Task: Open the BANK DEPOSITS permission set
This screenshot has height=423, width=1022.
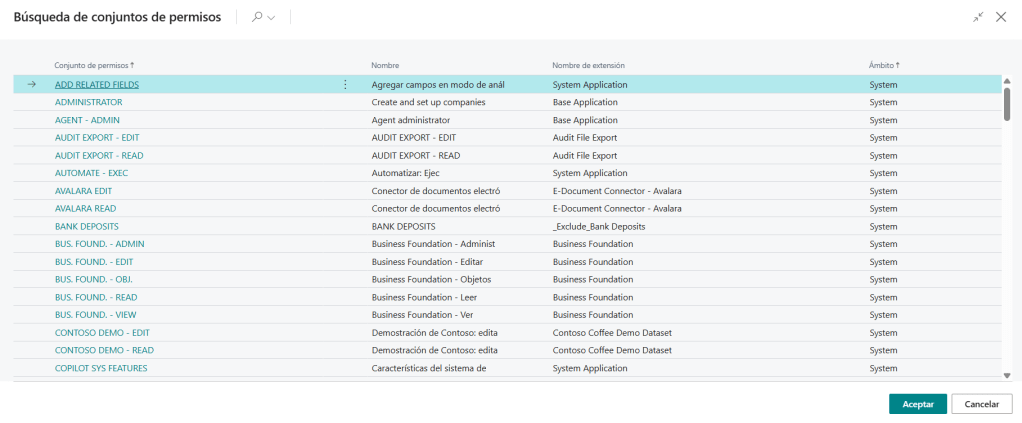Action: [86, 226]
